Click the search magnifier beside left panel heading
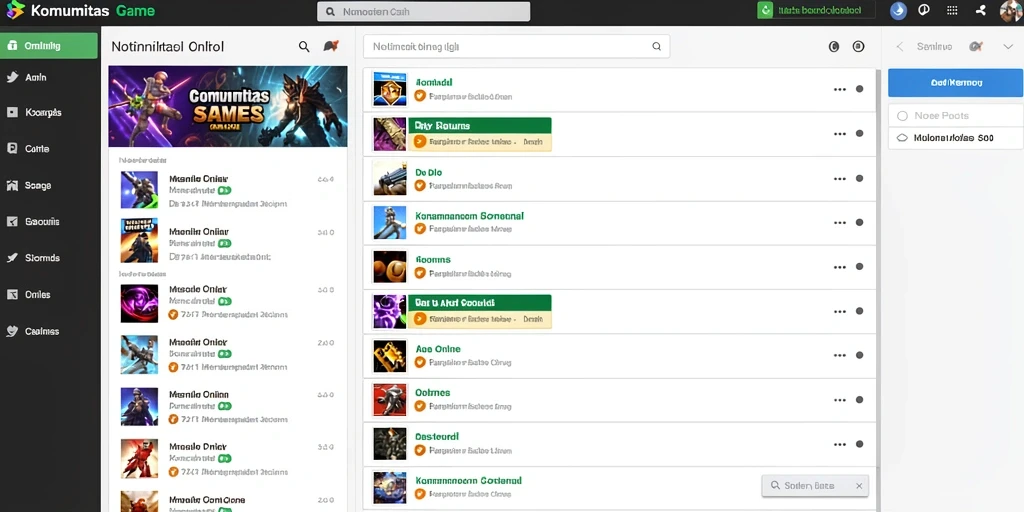The image size is (1024, 512). coord(304,46)
